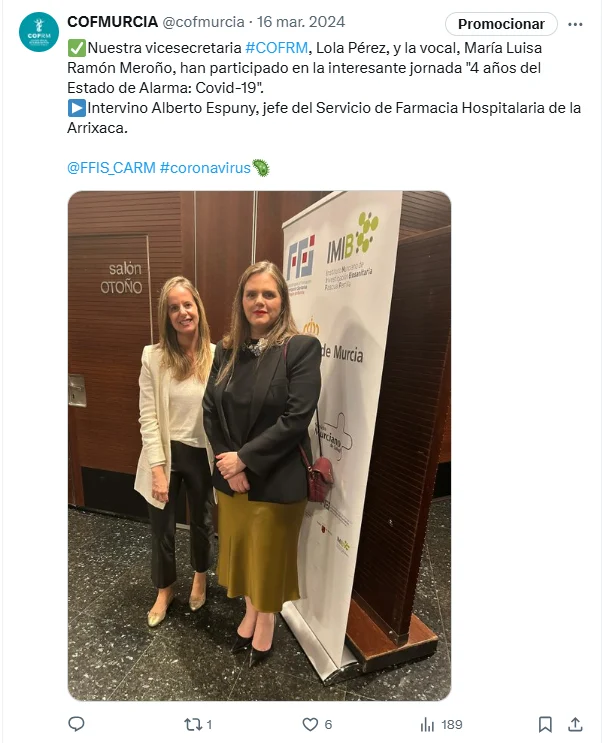Click the likes count 6
Viewport: 602px width, 743px height.
pyautogui.click(x=328, y=724)
